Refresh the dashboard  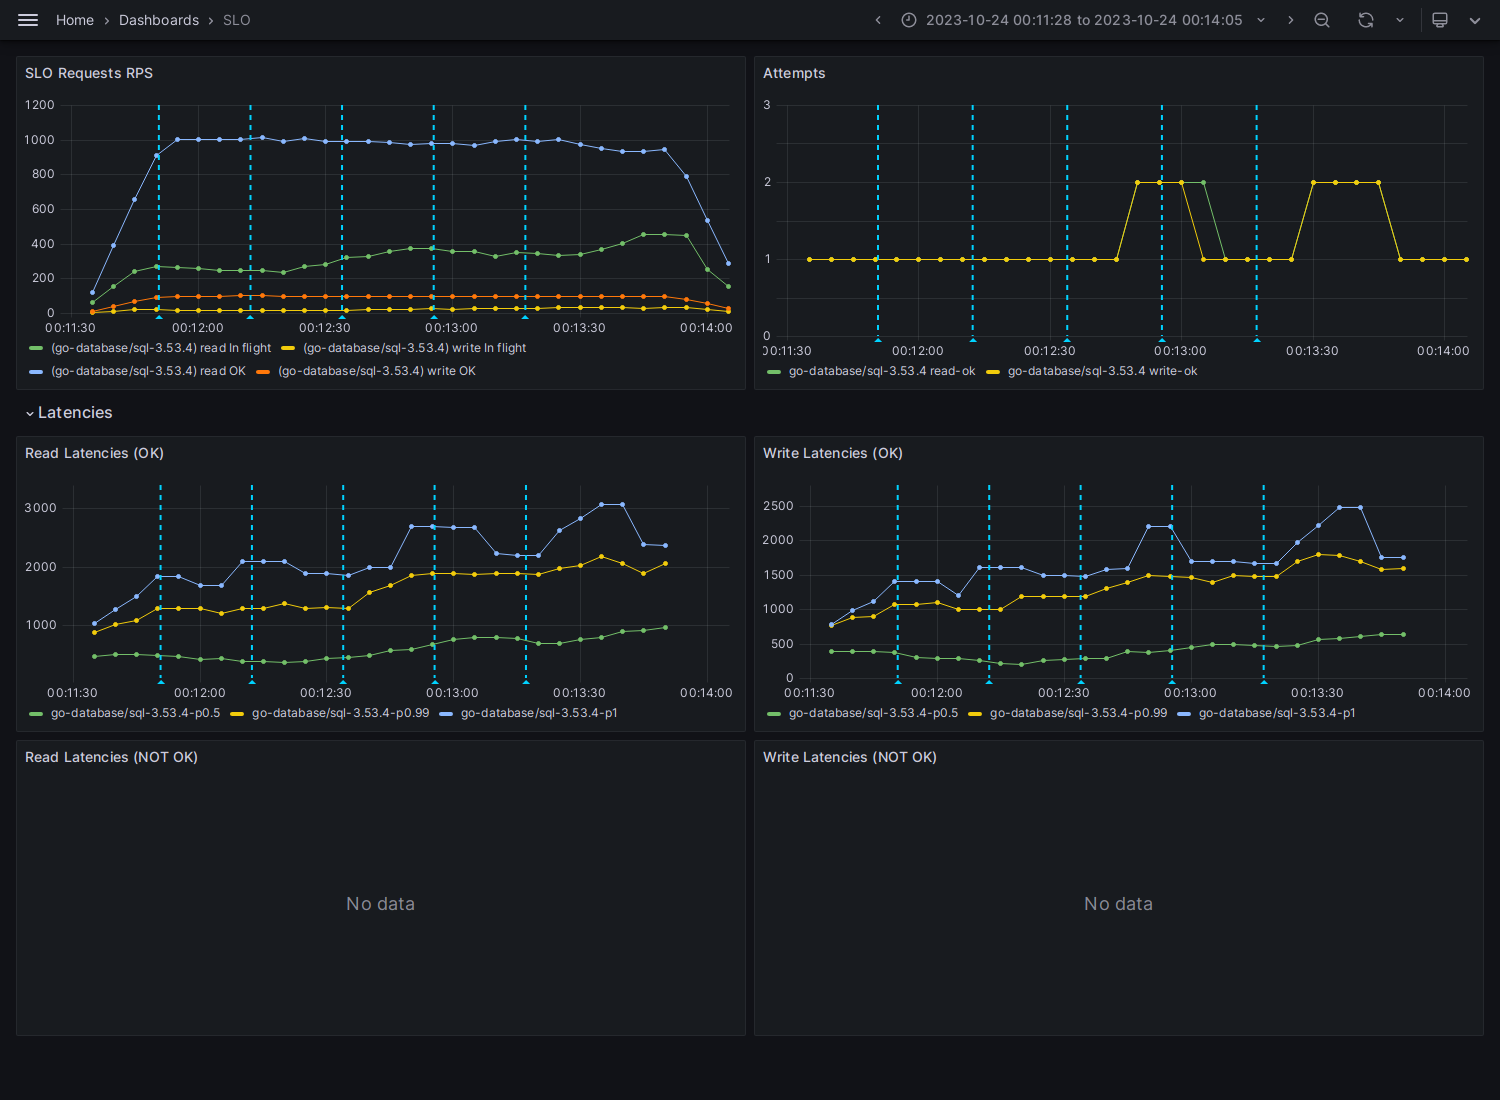coord(1366,20)
